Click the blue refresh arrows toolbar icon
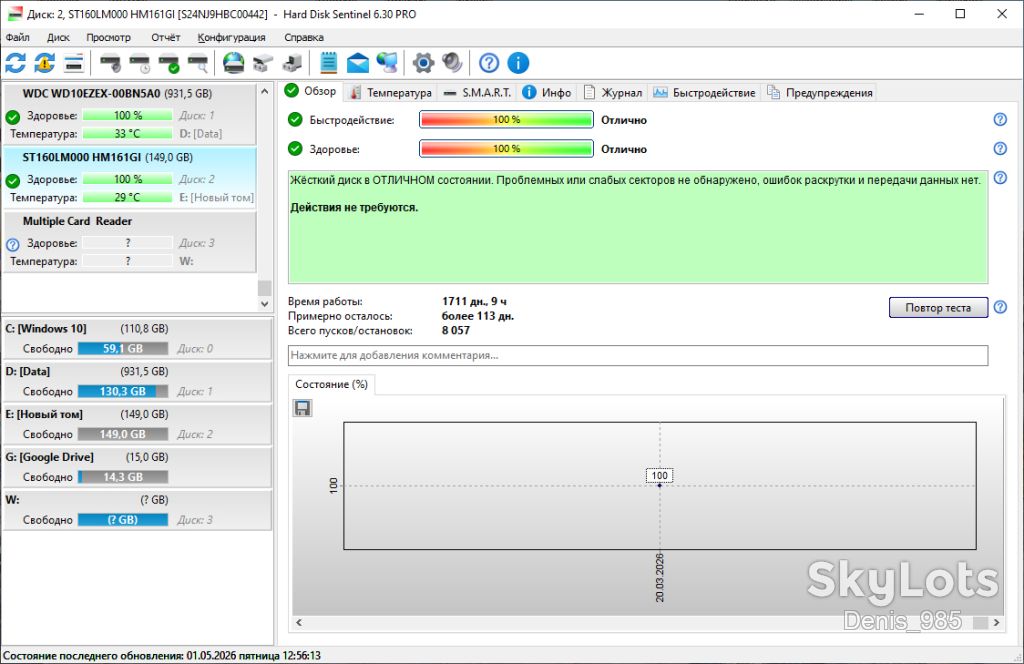This screenshot has width=1024, height=664. tap(16, 63)
